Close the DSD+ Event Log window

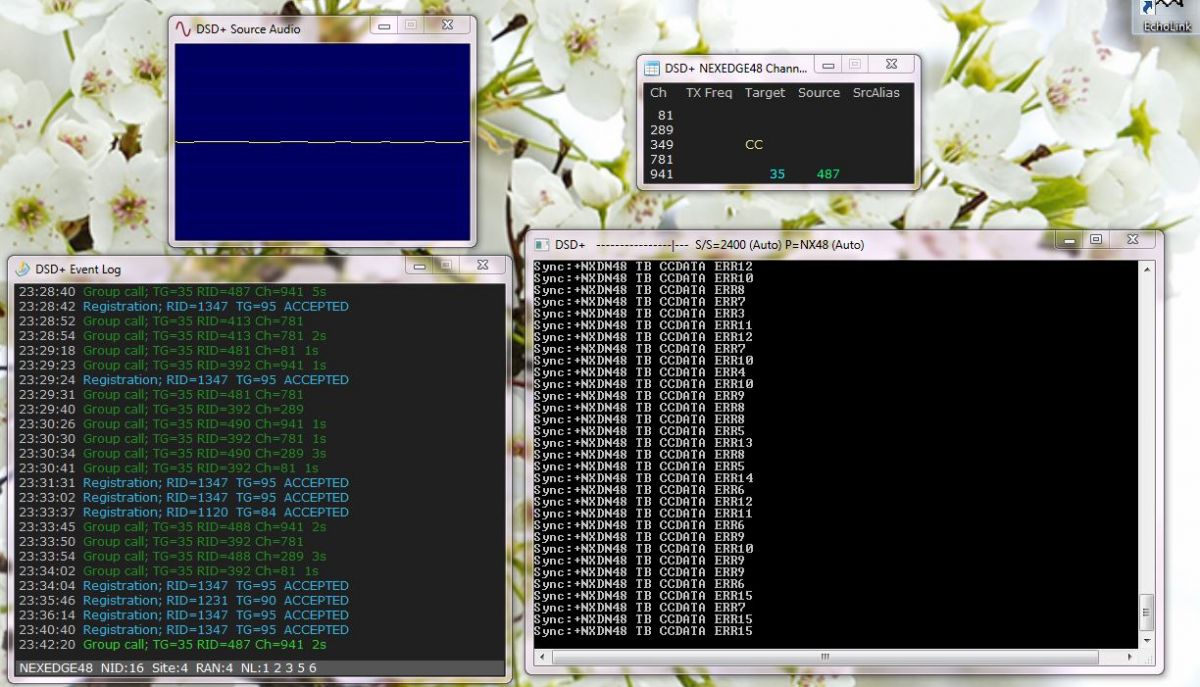point(482,265)
